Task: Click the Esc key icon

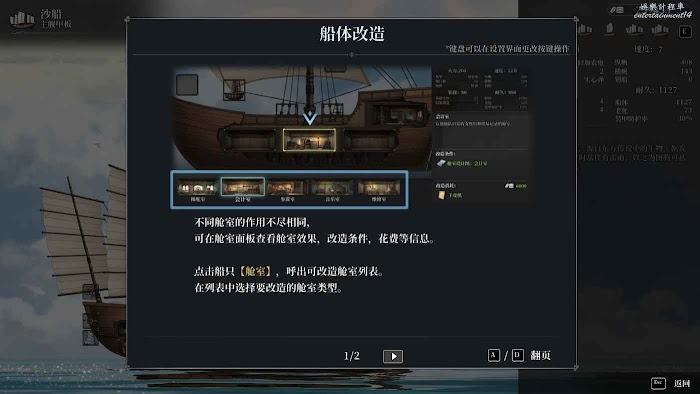Action: (x=658, y=383)
